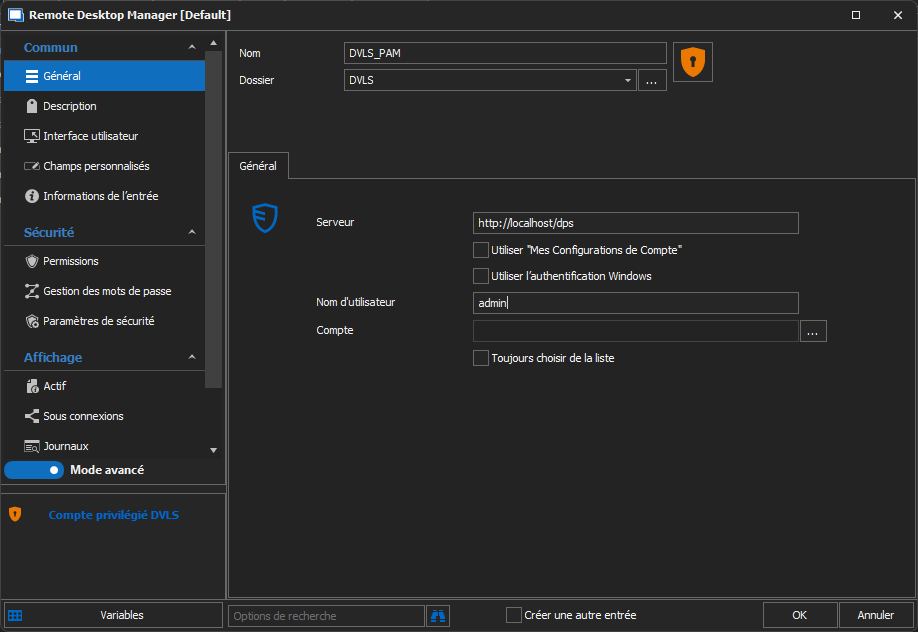The image size is (918, 632).
Task: Open Description section with clipboard icon
Action: (70, 106)
